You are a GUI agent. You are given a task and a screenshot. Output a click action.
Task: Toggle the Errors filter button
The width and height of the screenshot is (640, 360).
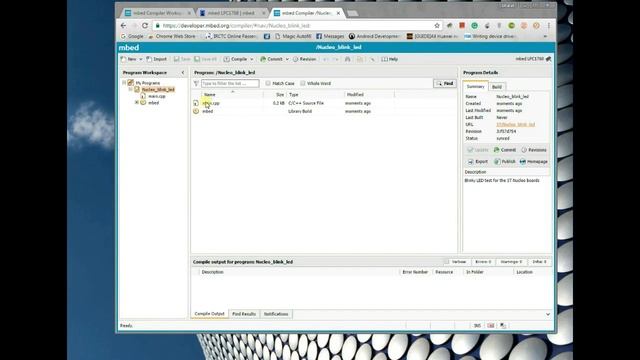coord(483,262)
